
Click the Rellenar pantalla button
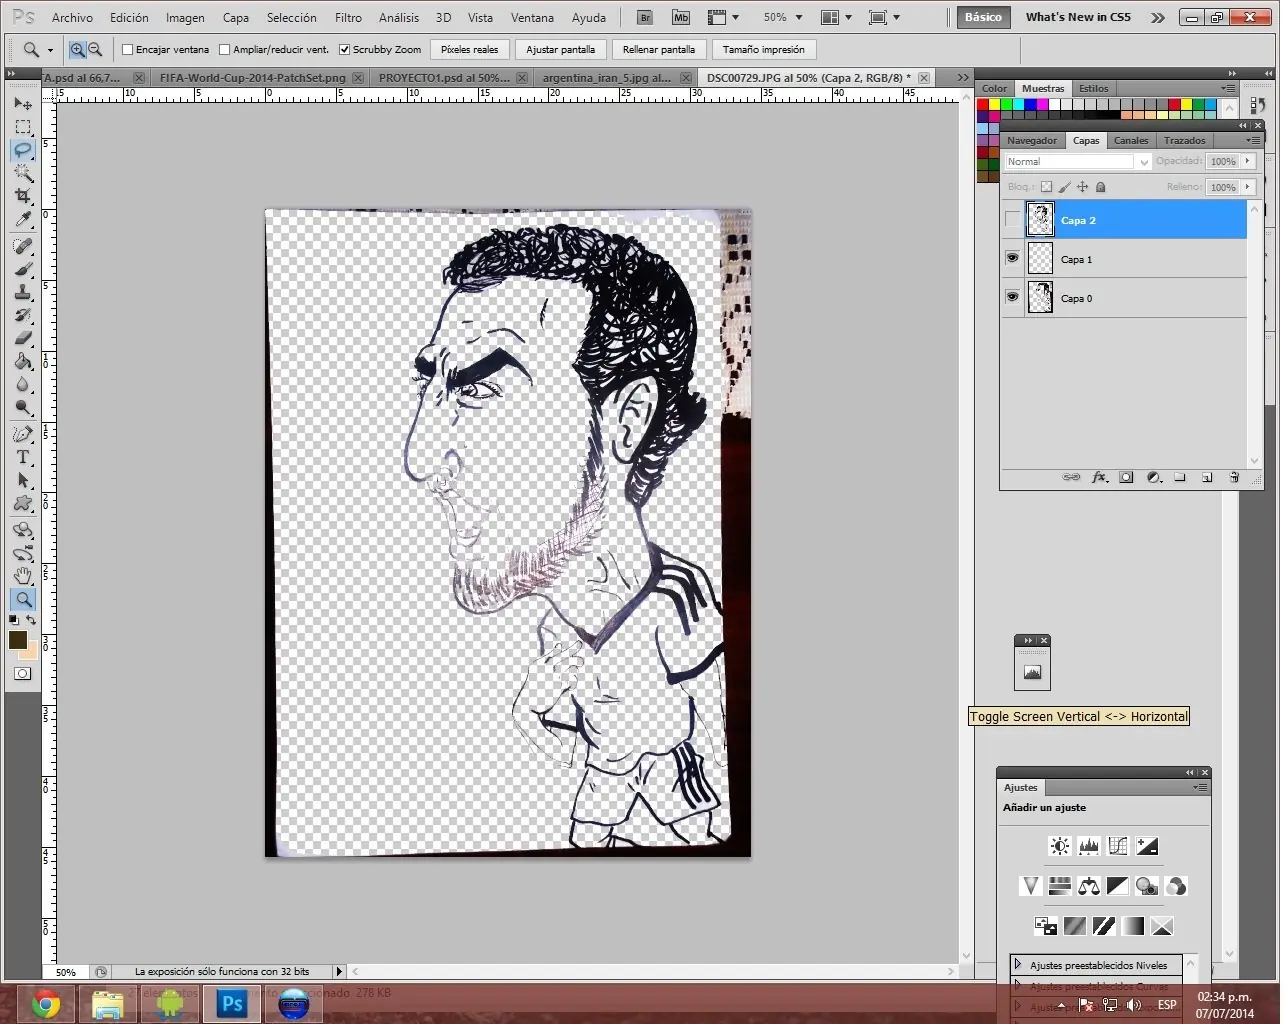click(659, 50)
